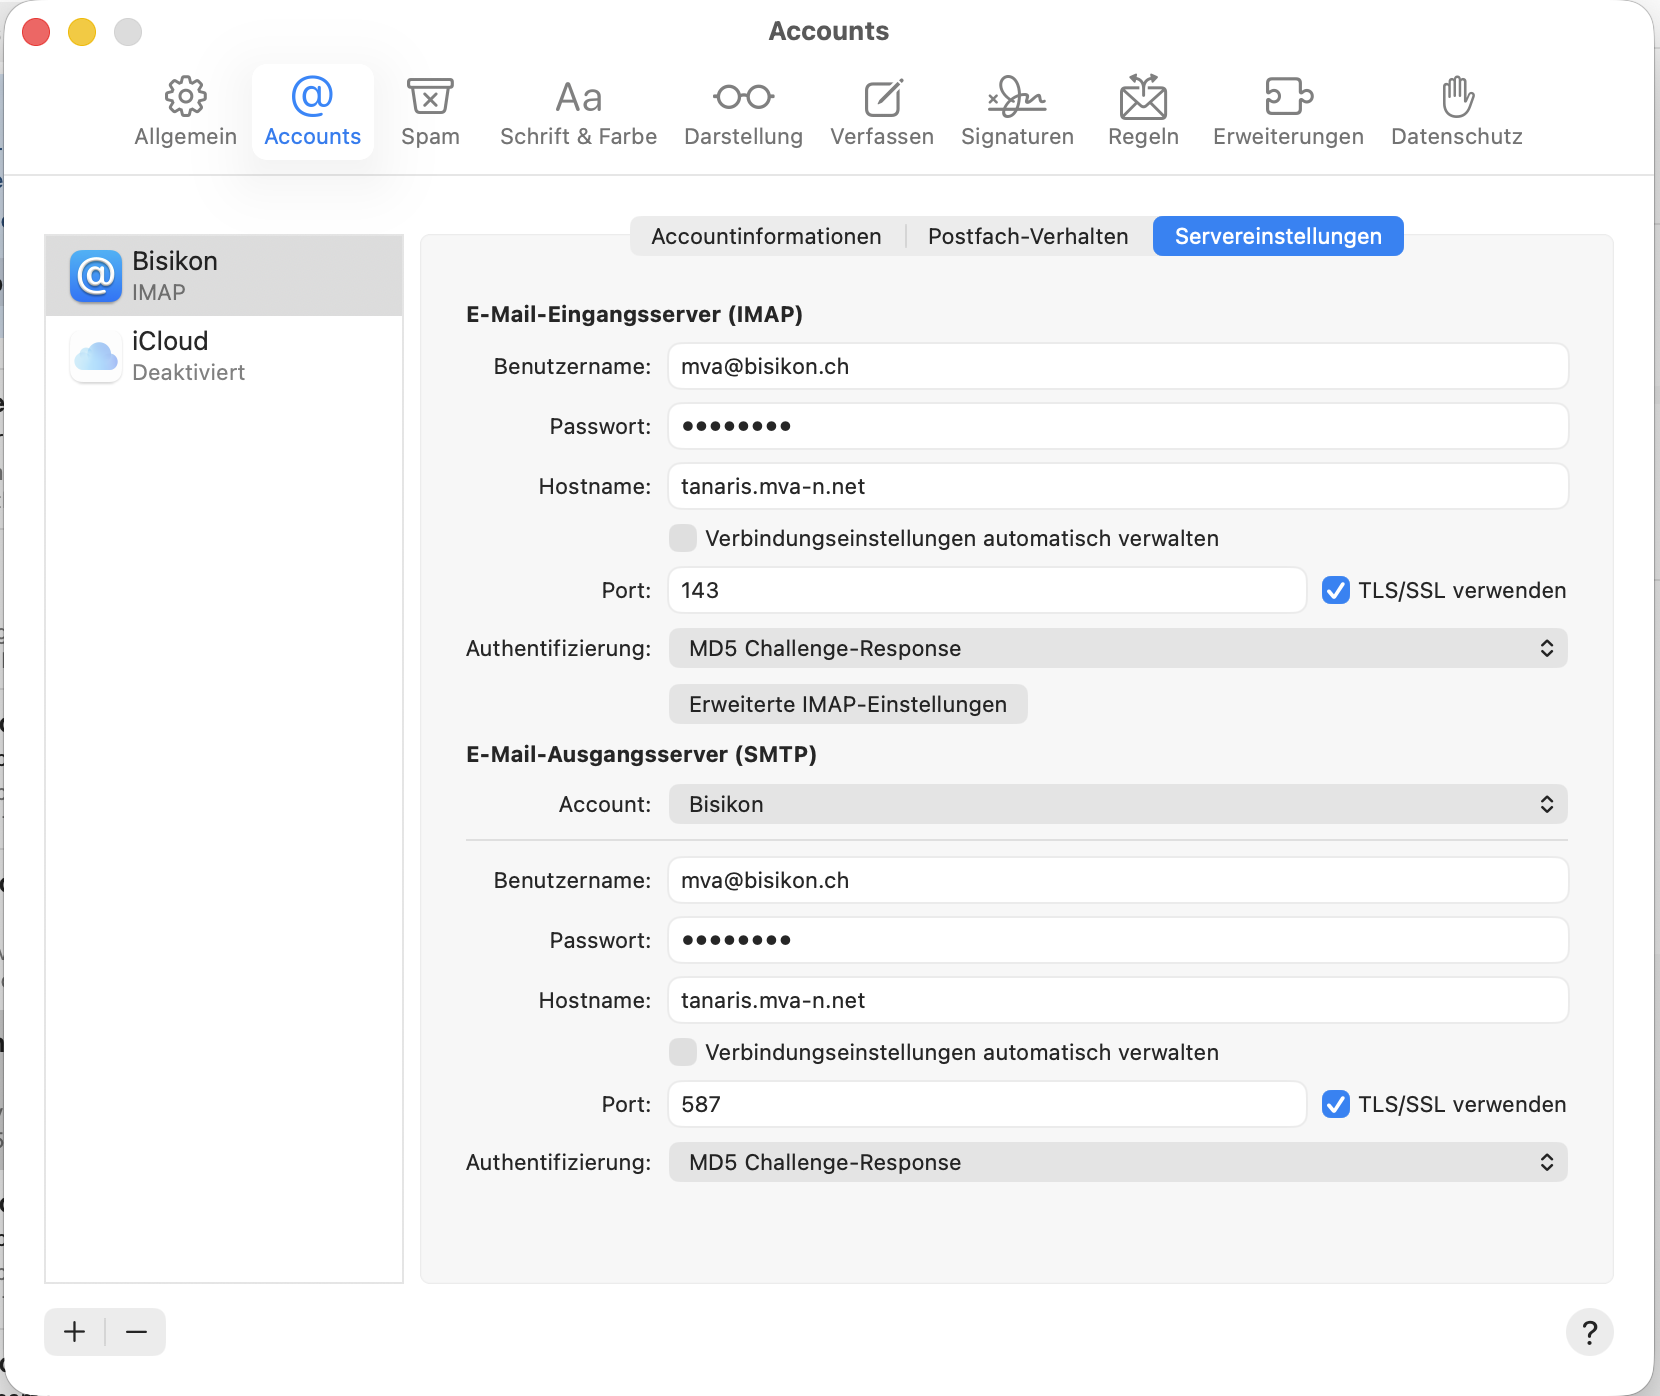Open the Signaturen preferences pane
Image resolution: width=1660 pixels, height=1396 pixels.
(1017, 111)
